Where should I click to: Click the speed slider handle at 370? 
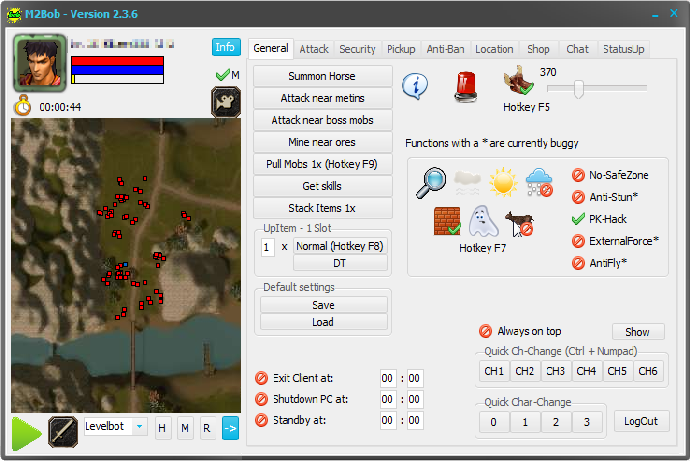click(x=579, y=89)
